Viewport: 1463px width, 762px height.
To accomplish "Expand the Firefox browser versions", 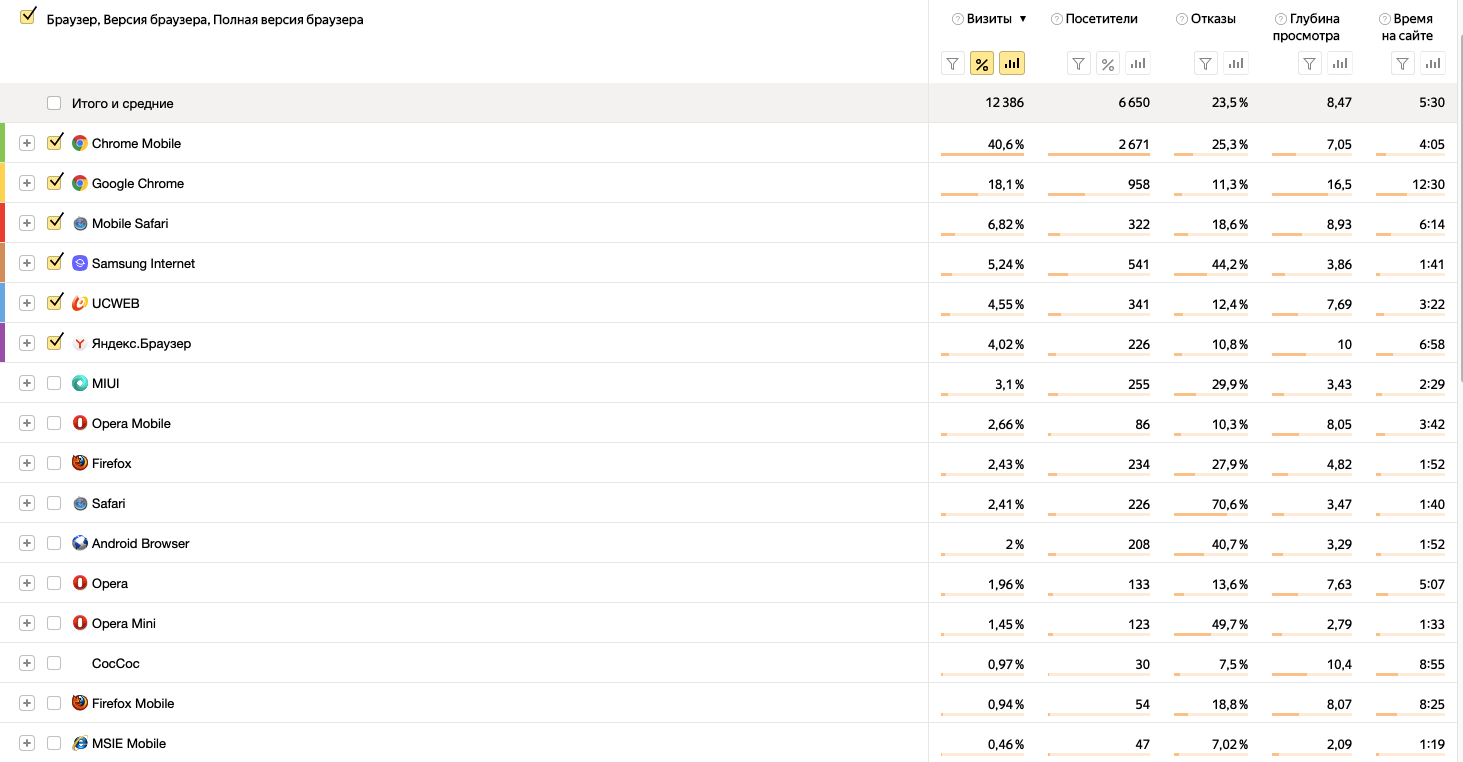I will click(27, 463).
